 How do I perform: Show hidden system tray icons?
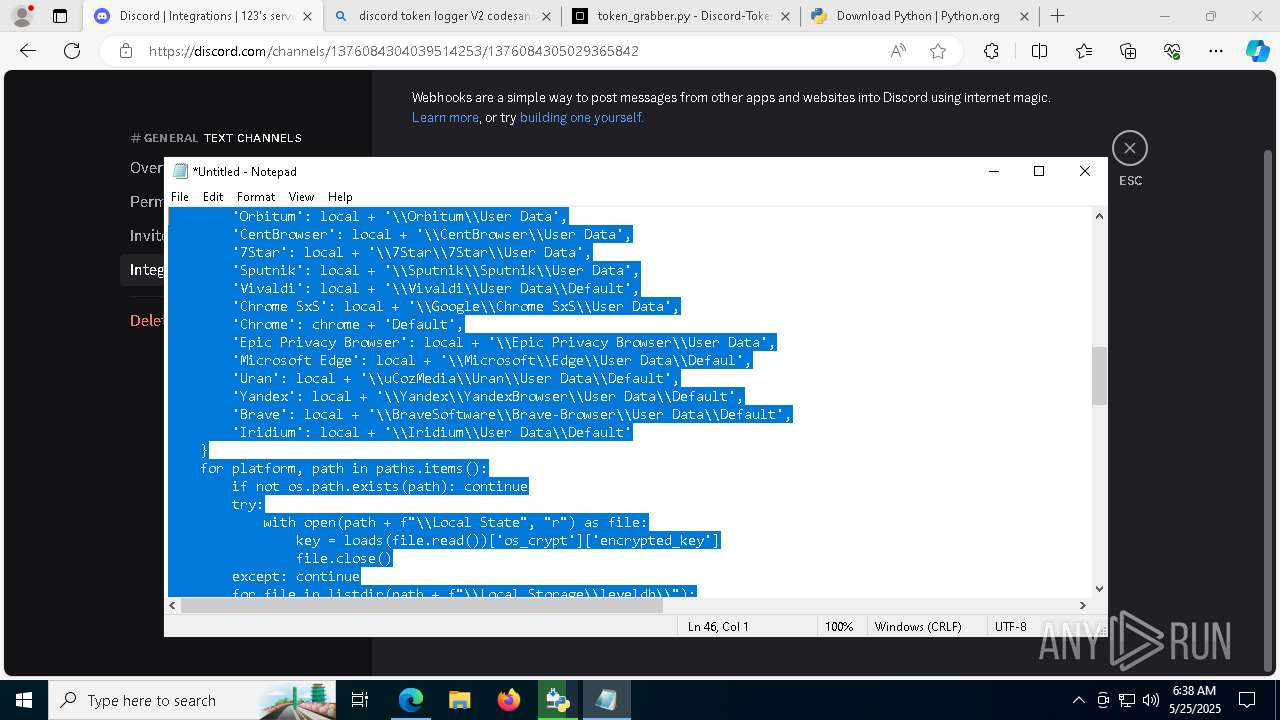coord(1078,700)
